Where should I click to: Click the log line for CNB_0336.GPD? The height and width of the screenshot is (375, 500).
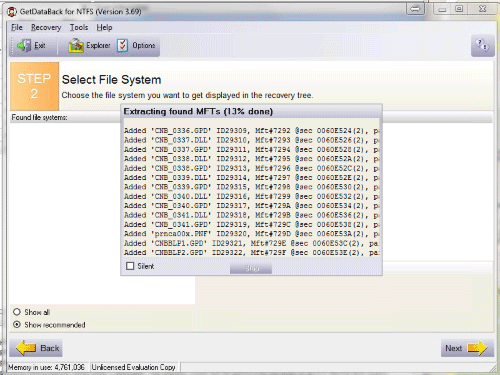tap(251, 130)
